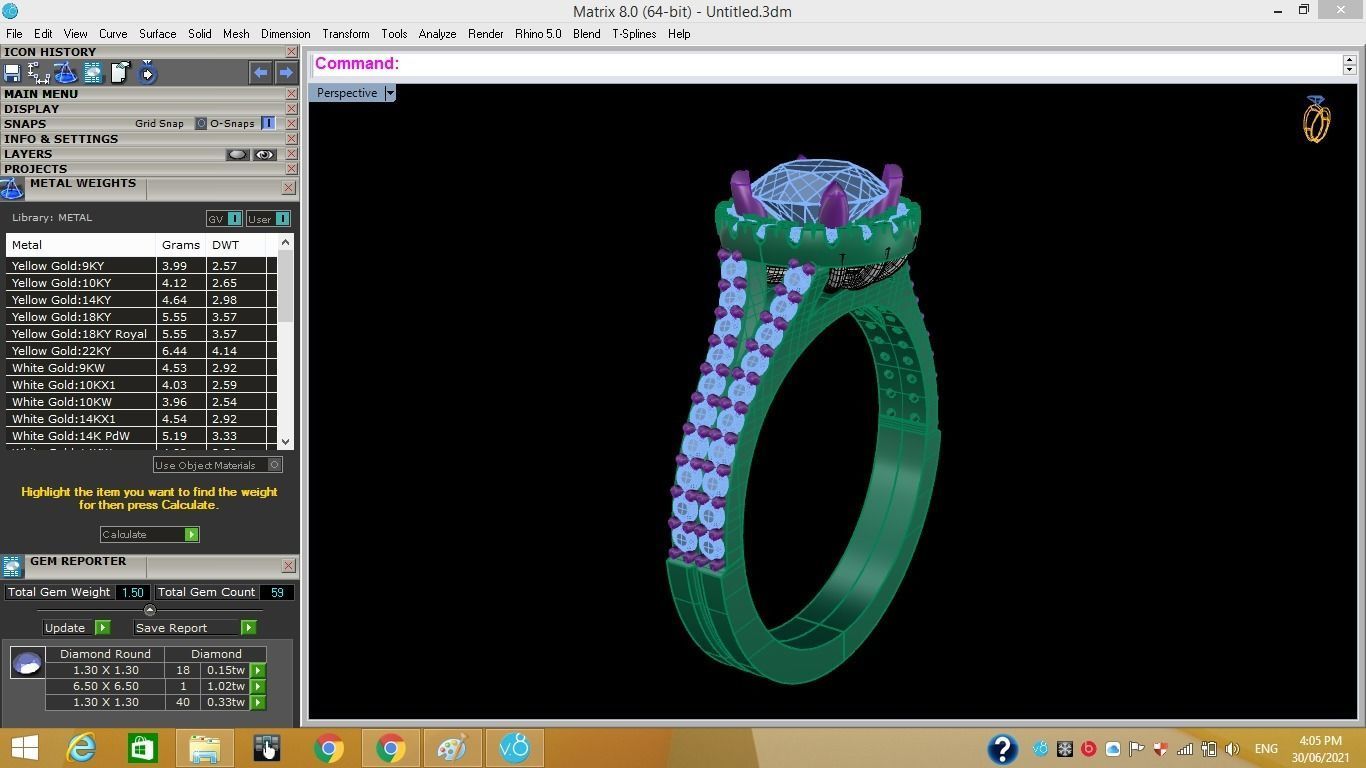Expand the Snaps panel
1366x768 pixels.
click(25, 124)
